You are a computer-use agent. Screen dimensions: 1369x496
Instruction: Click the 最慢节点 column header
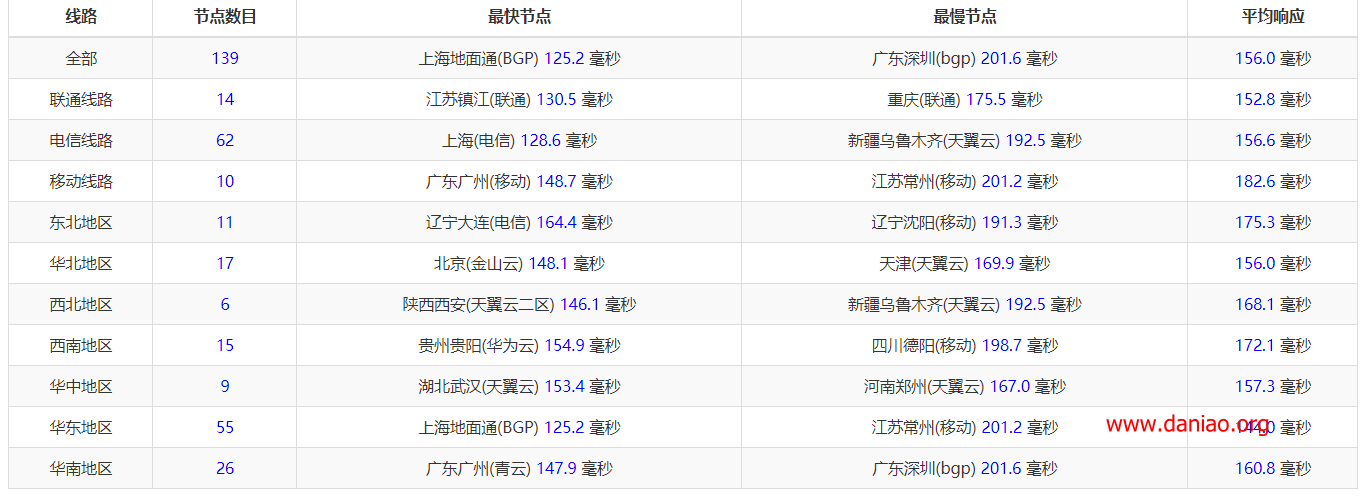point(964,17)
